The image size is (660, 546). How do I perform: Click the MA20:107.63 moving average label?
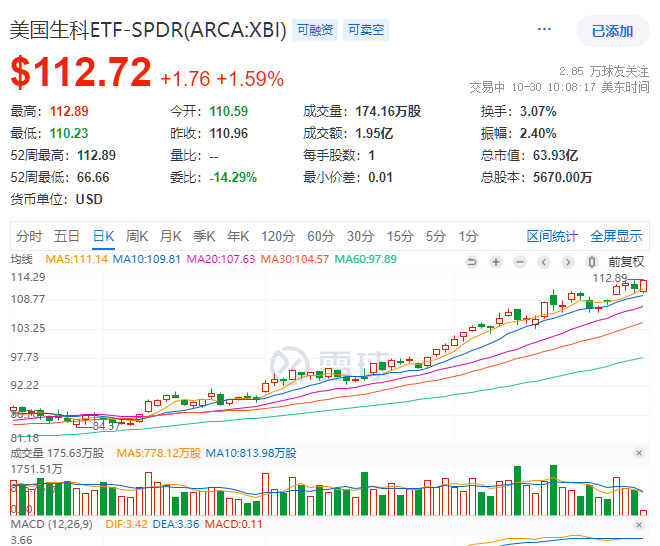[x=221, y=259]
